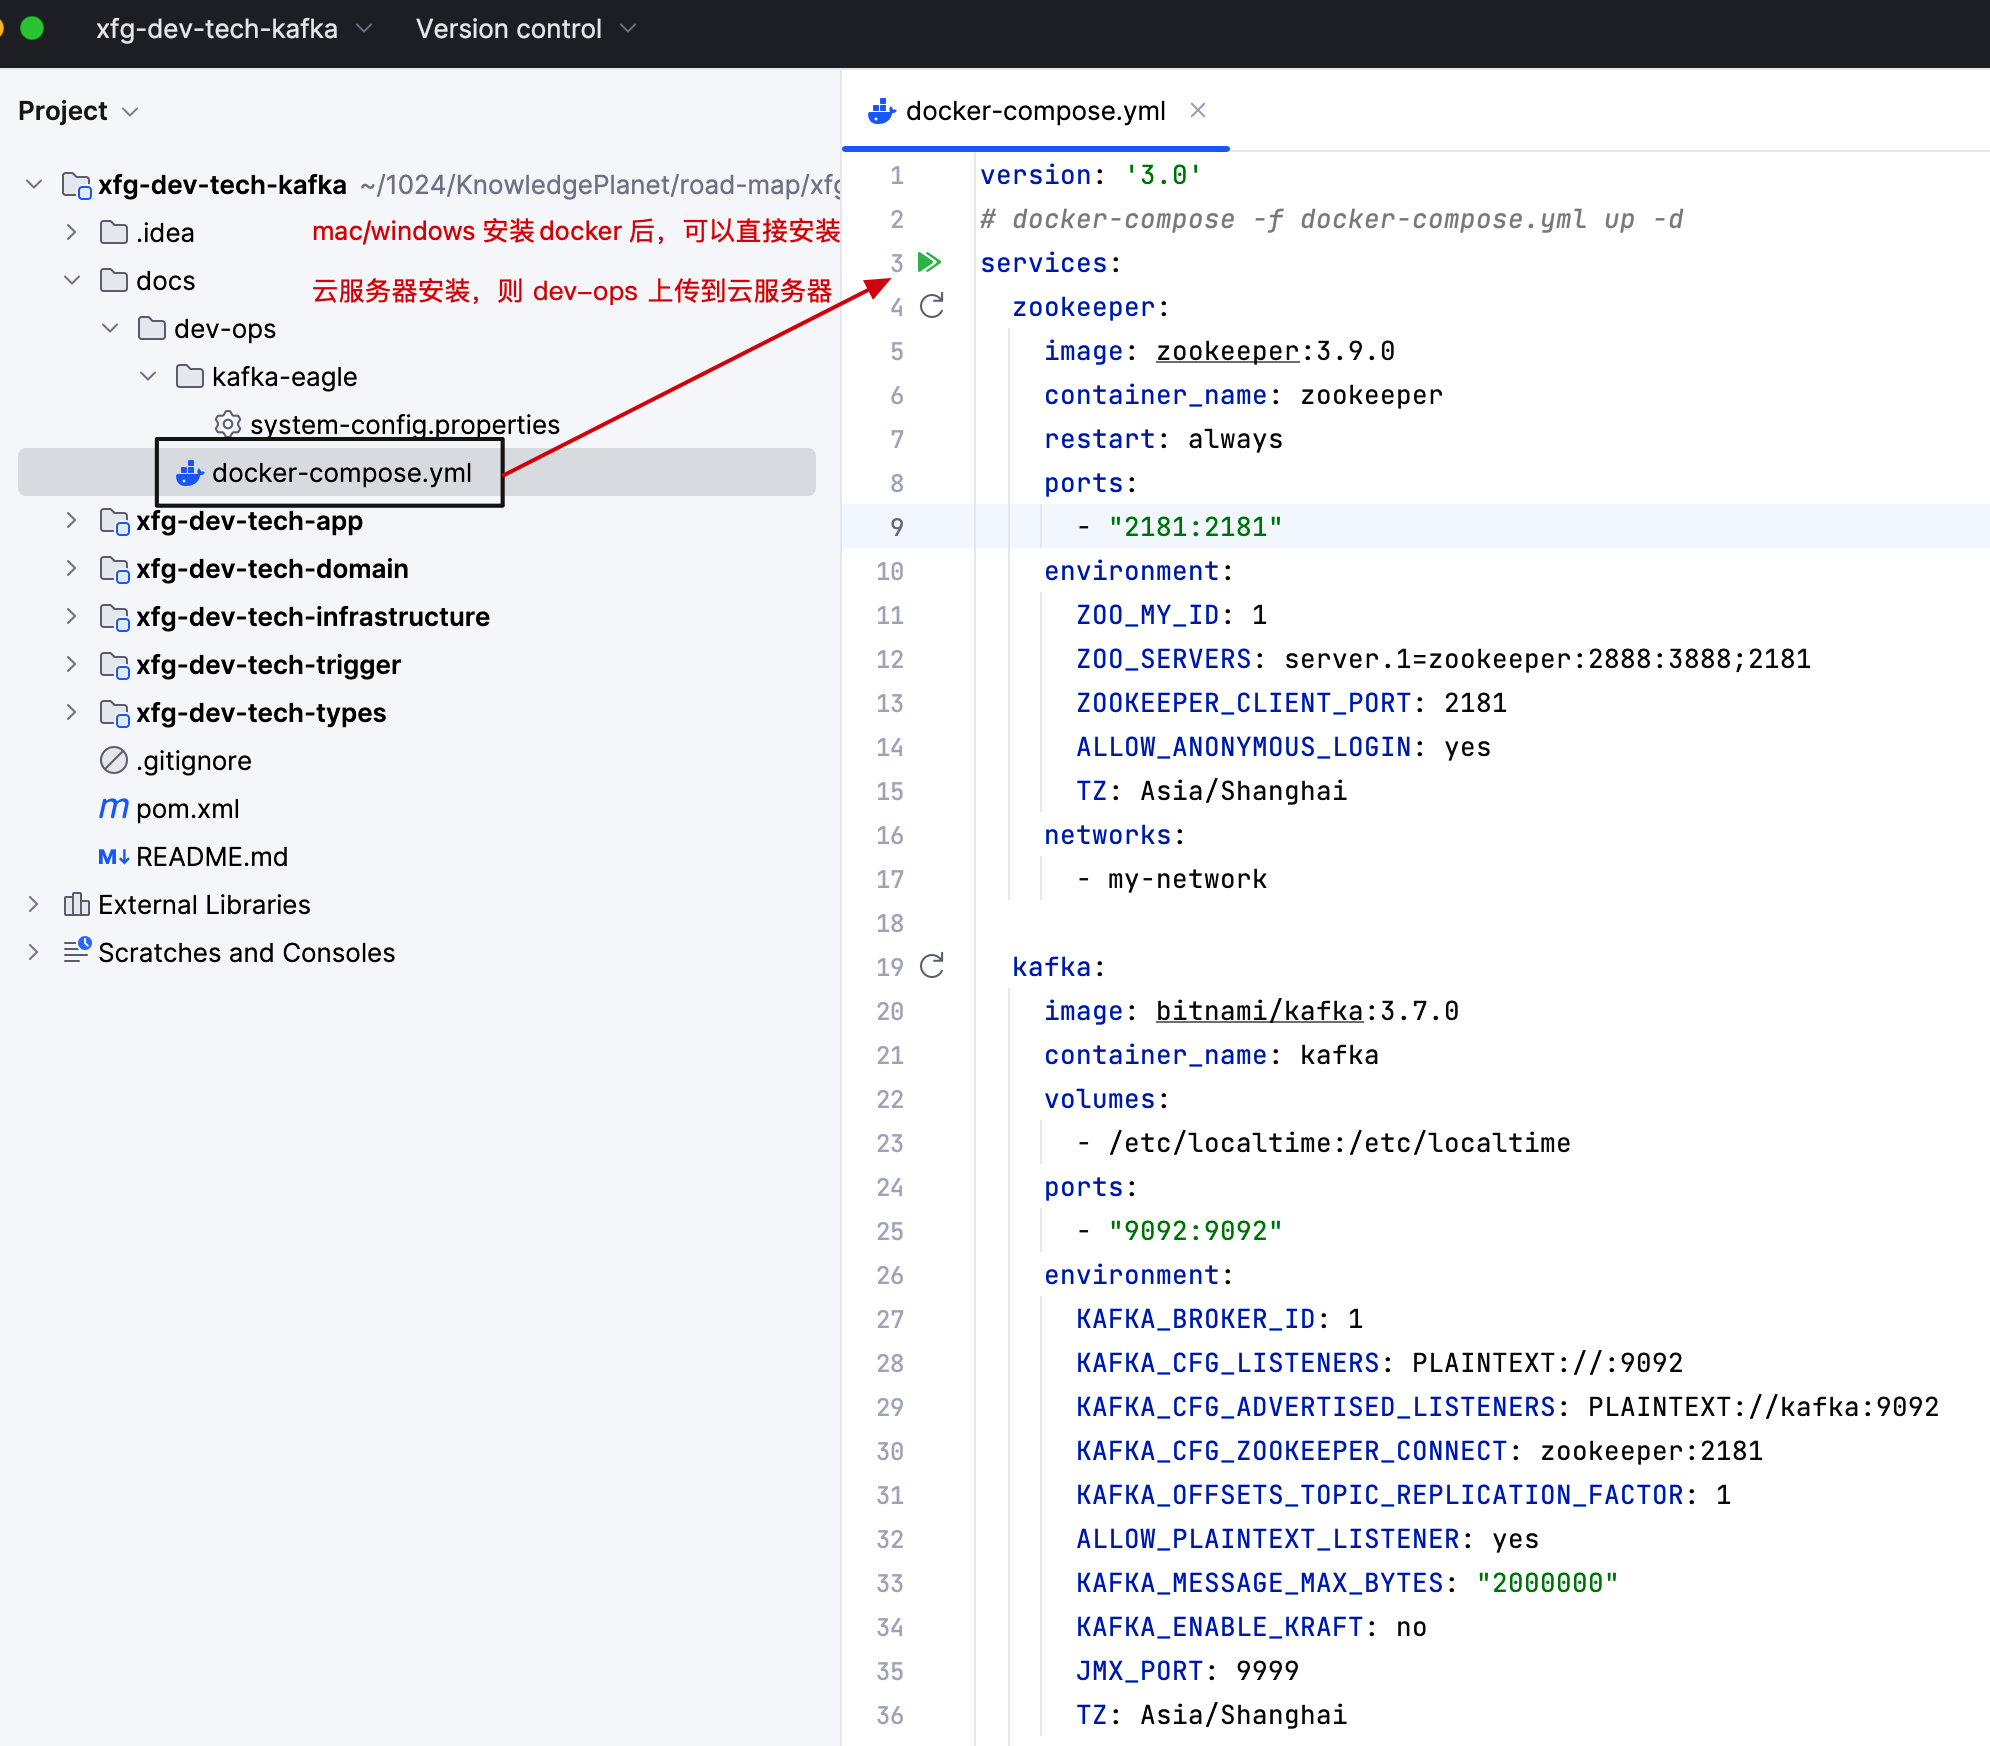Expand Scratches and Consoles
Viewport: 1990px width, 1746px height.
point(34,953)
